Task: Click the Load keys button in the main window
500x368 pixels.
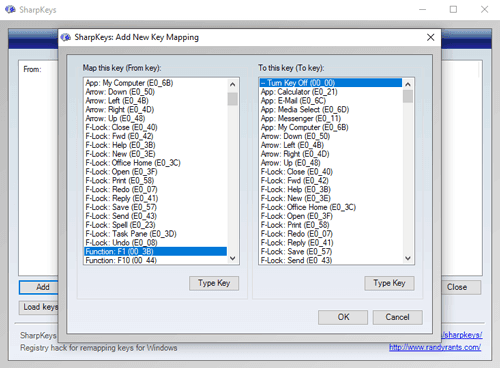Action: click(39, 307)
